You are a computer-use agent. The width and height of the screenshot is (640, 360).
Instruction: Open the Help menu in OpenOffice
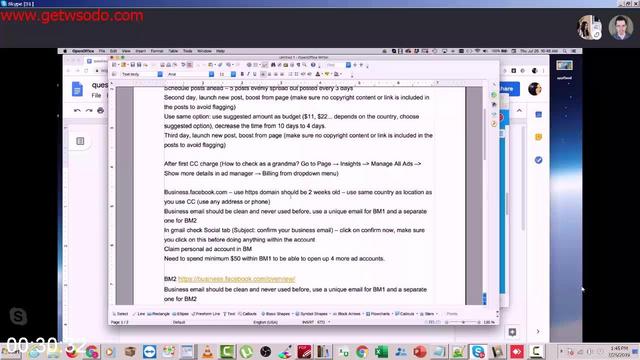(220, 51)
